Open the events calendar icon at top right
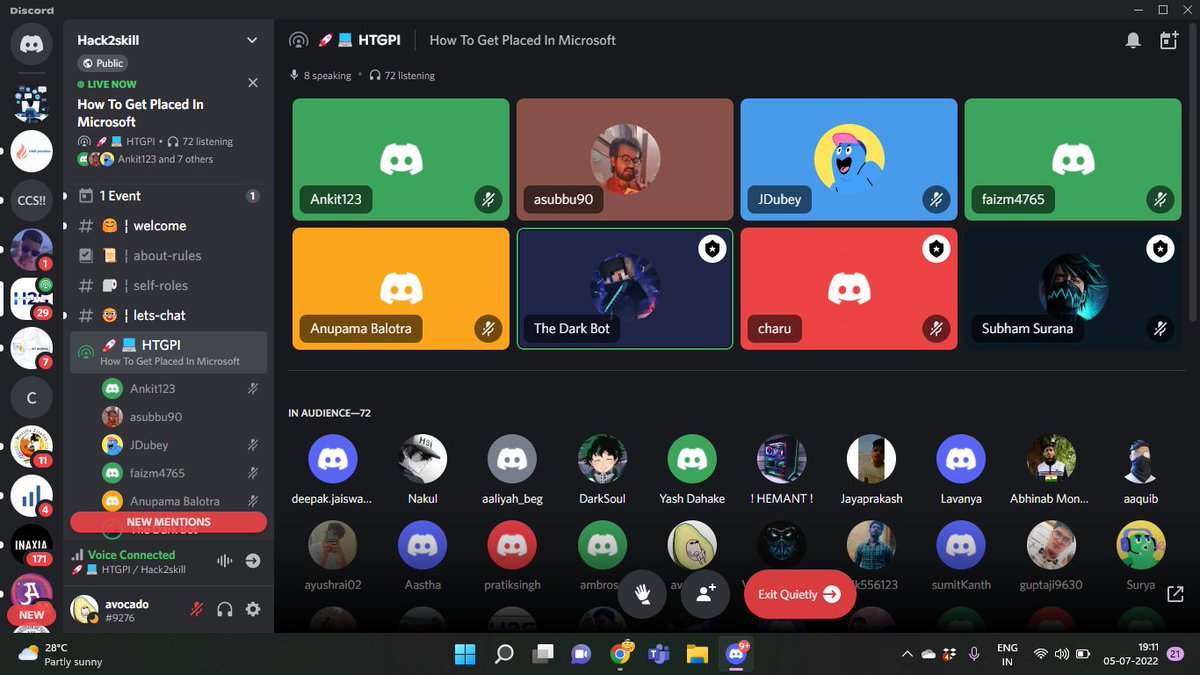1200x675 pixels. point(1169,40)
